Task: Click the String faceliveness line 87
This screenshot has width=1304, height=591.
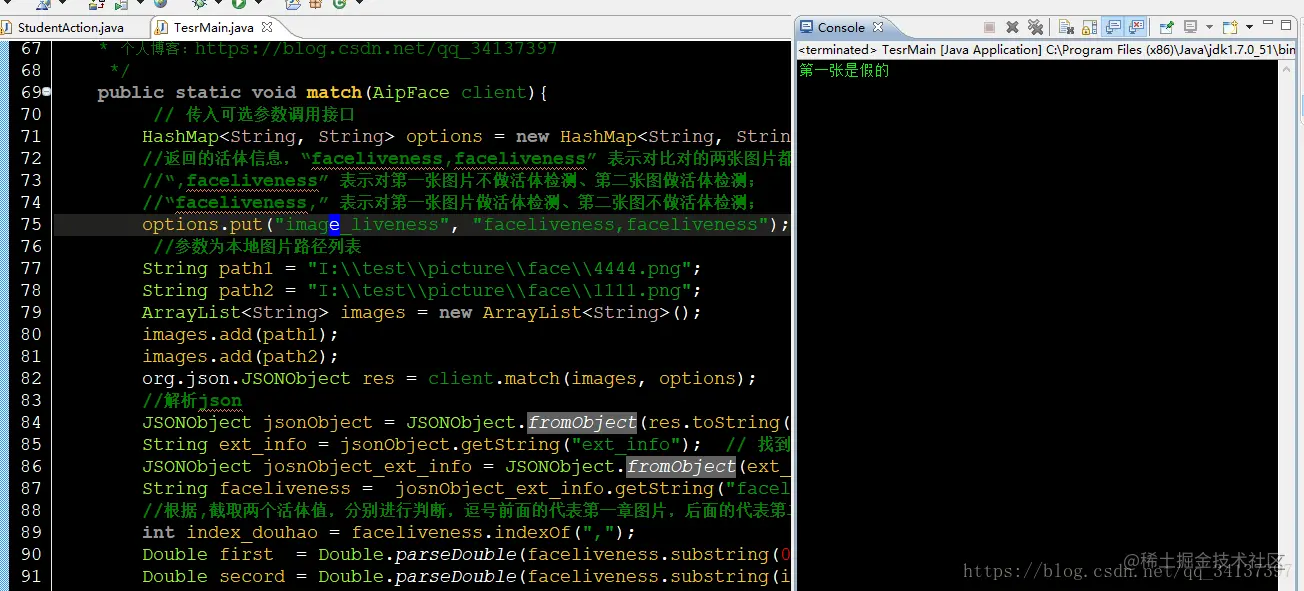Action: click(466, 488)
